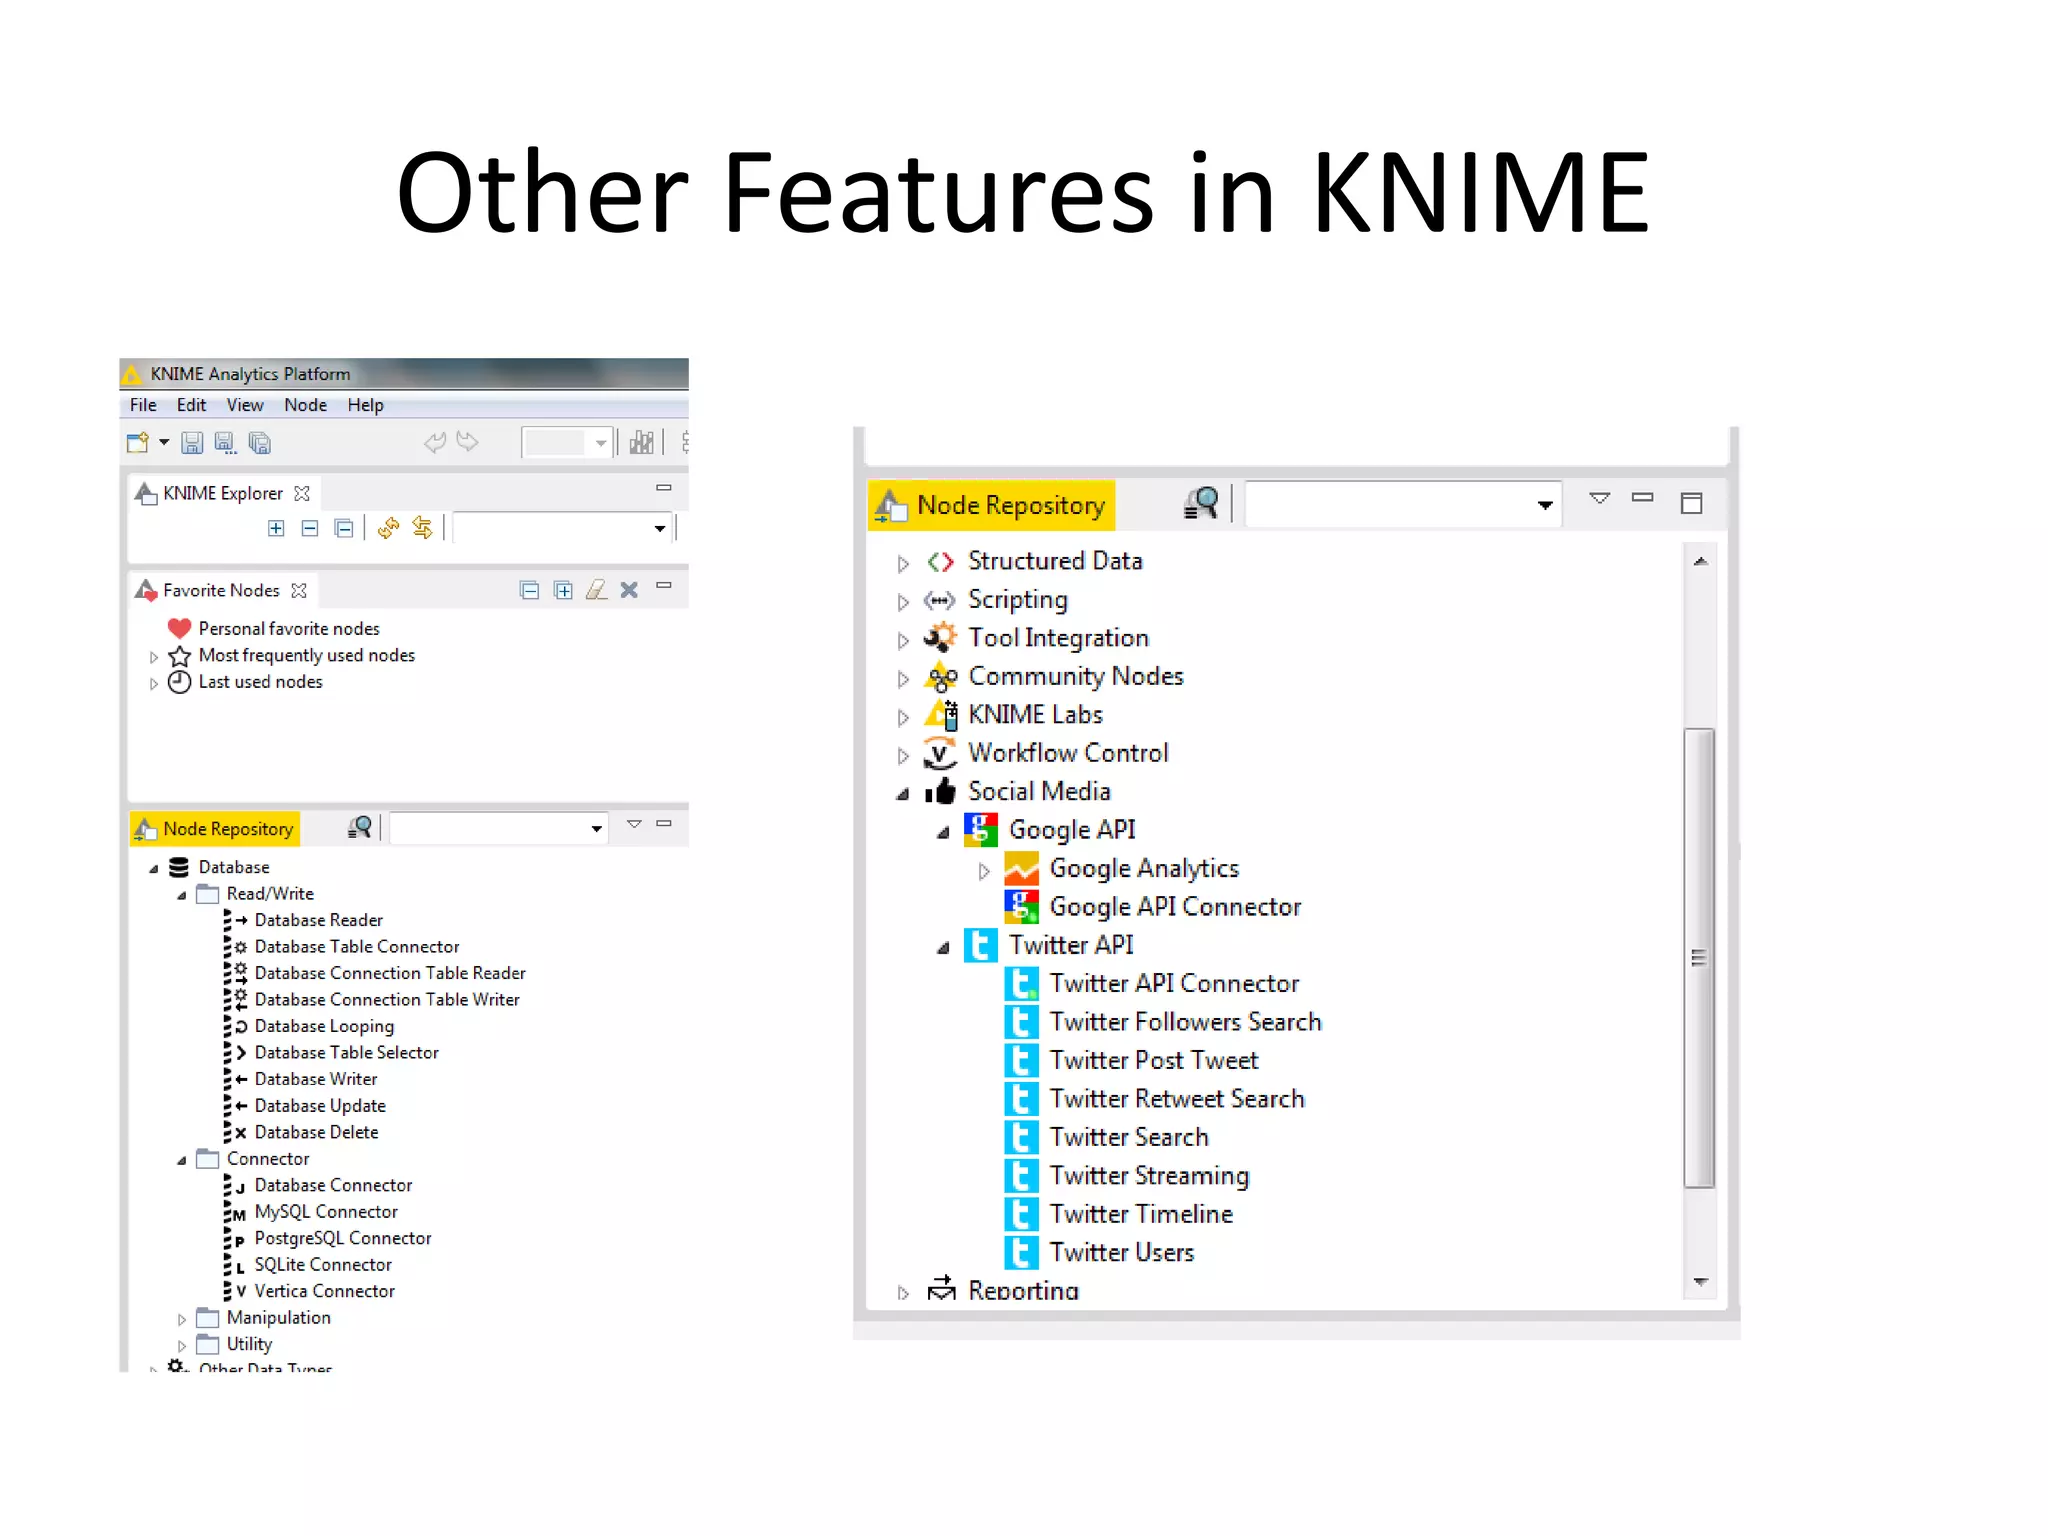This screenshot has height=1536, width=2048.
Task: Click the Save As toolbar icon
Action: click(x=226, y=442)
